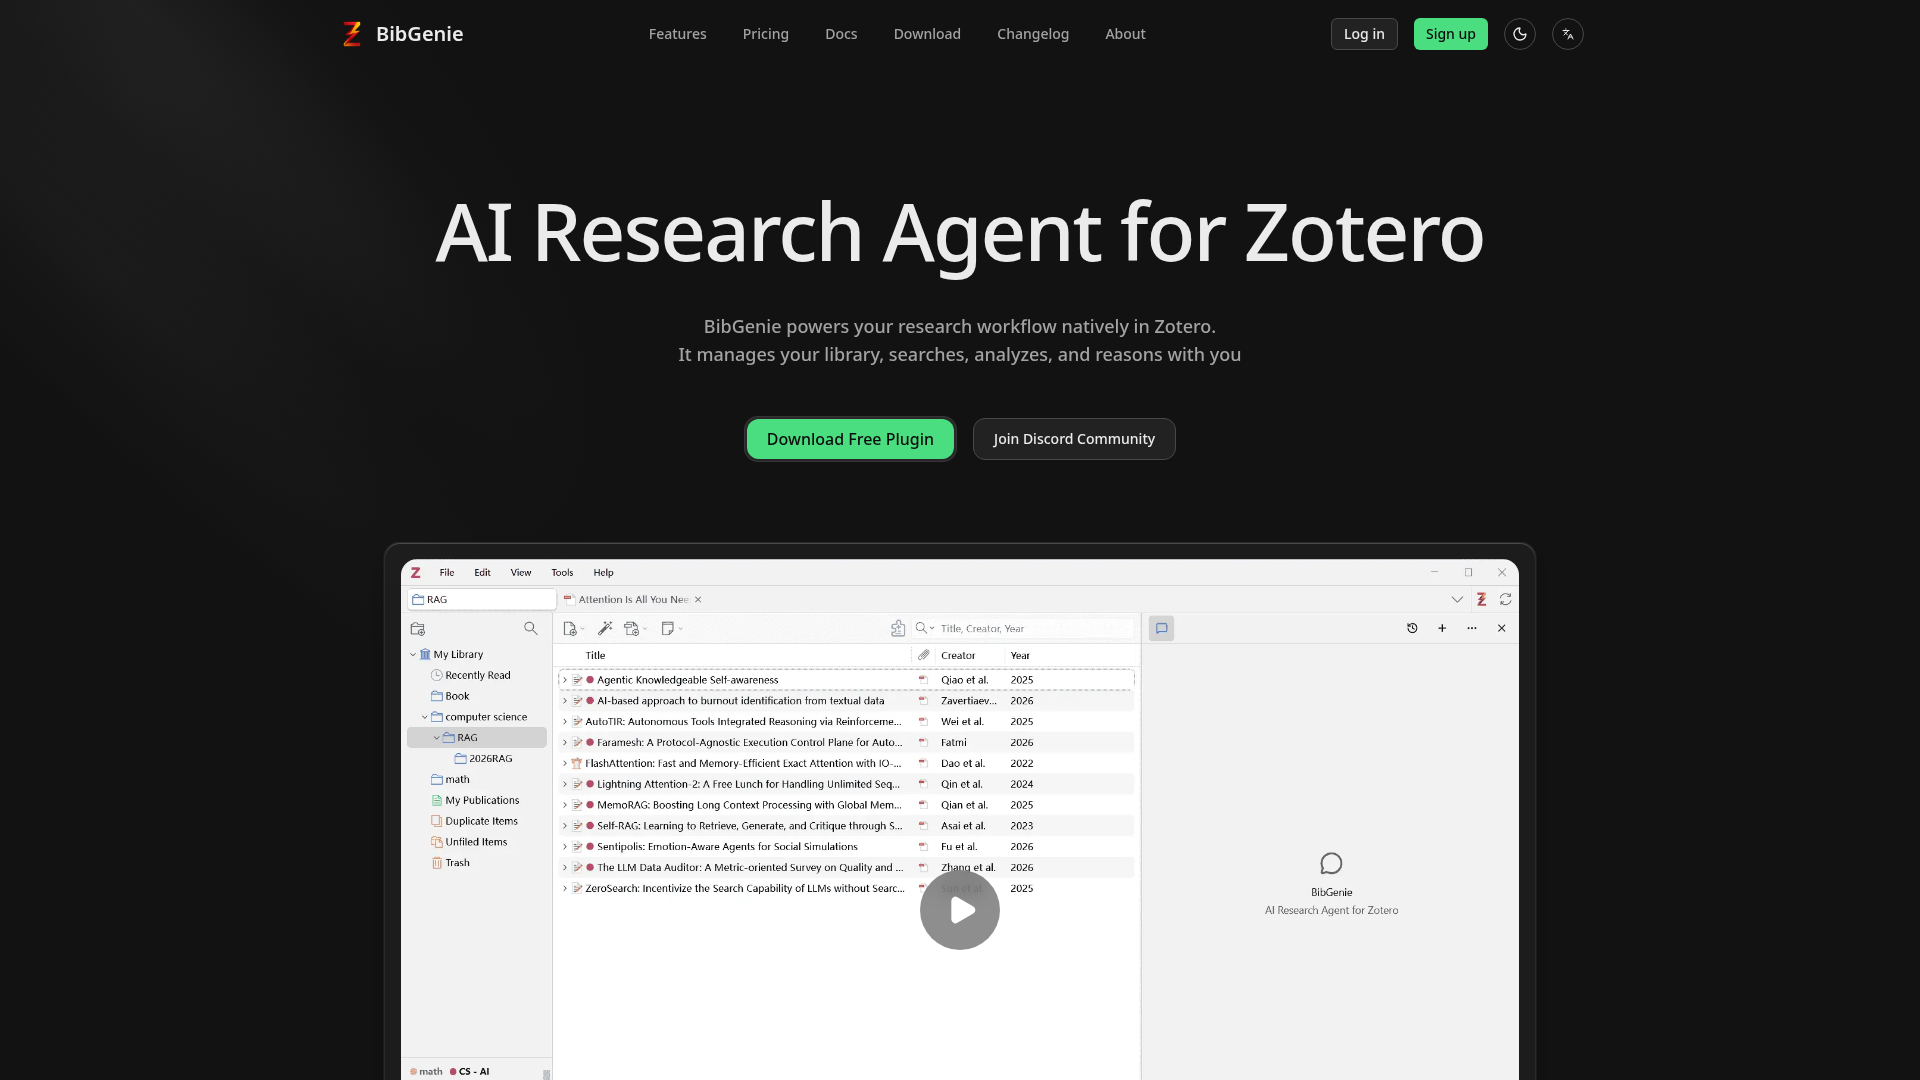
Task: Expand the FlashAttention item row
Action: 565,764
